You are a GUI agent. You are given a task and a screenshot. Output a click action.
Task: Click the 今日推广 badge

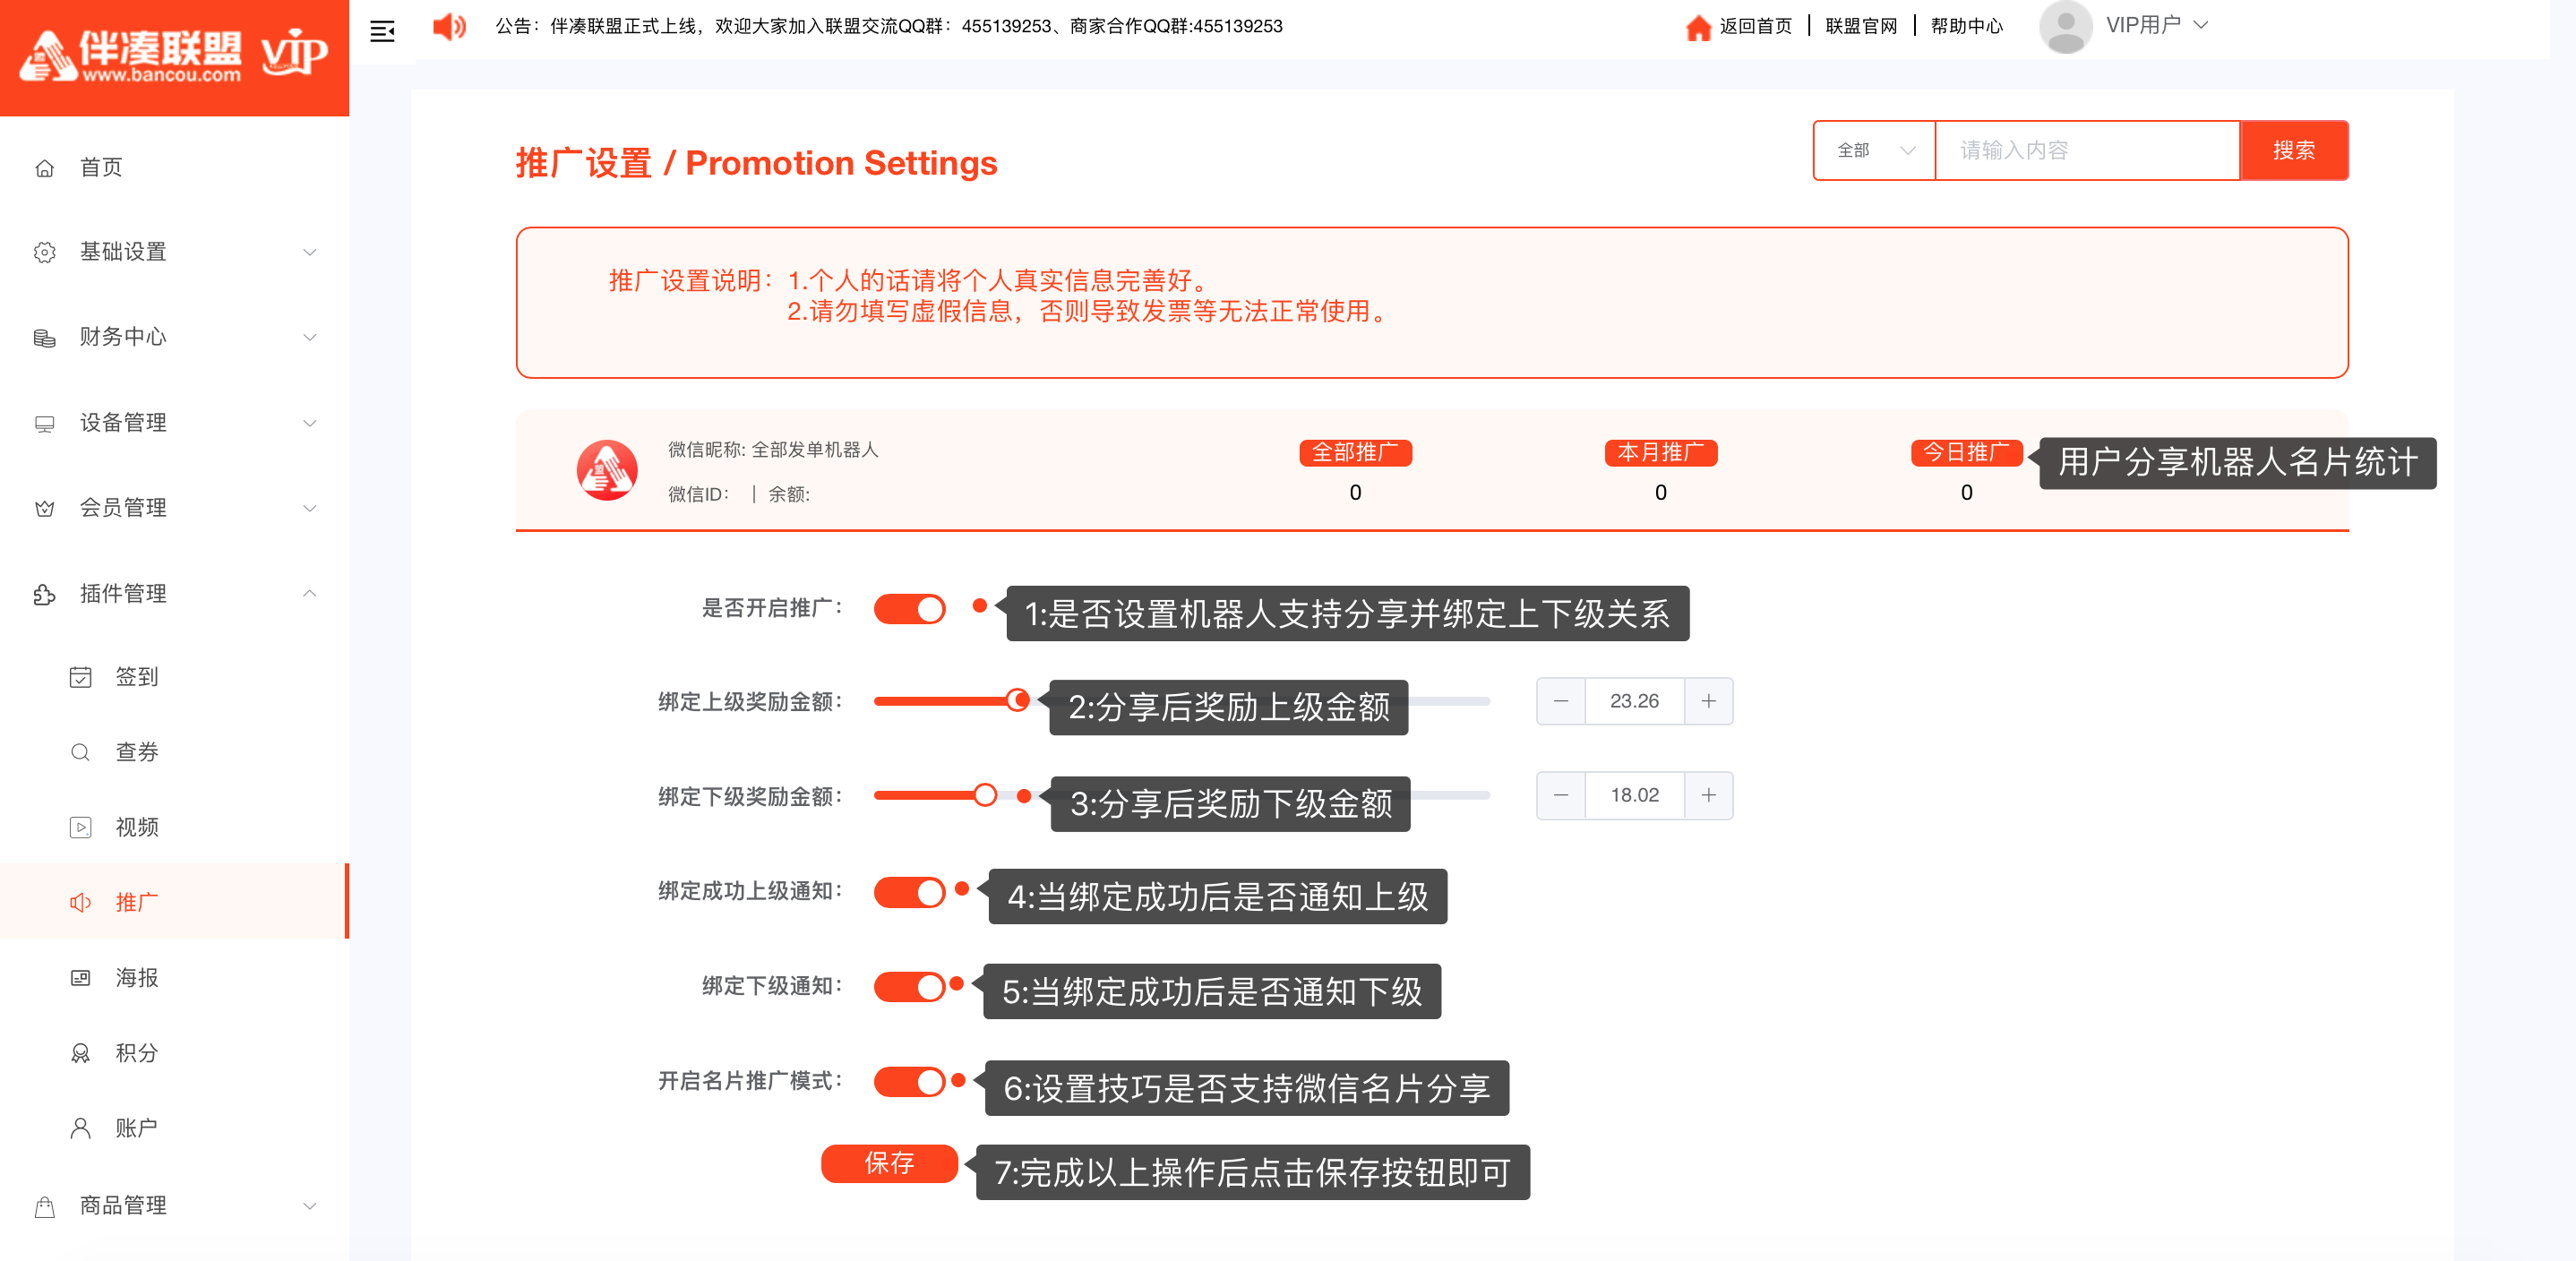click(x=1966, y=453)
